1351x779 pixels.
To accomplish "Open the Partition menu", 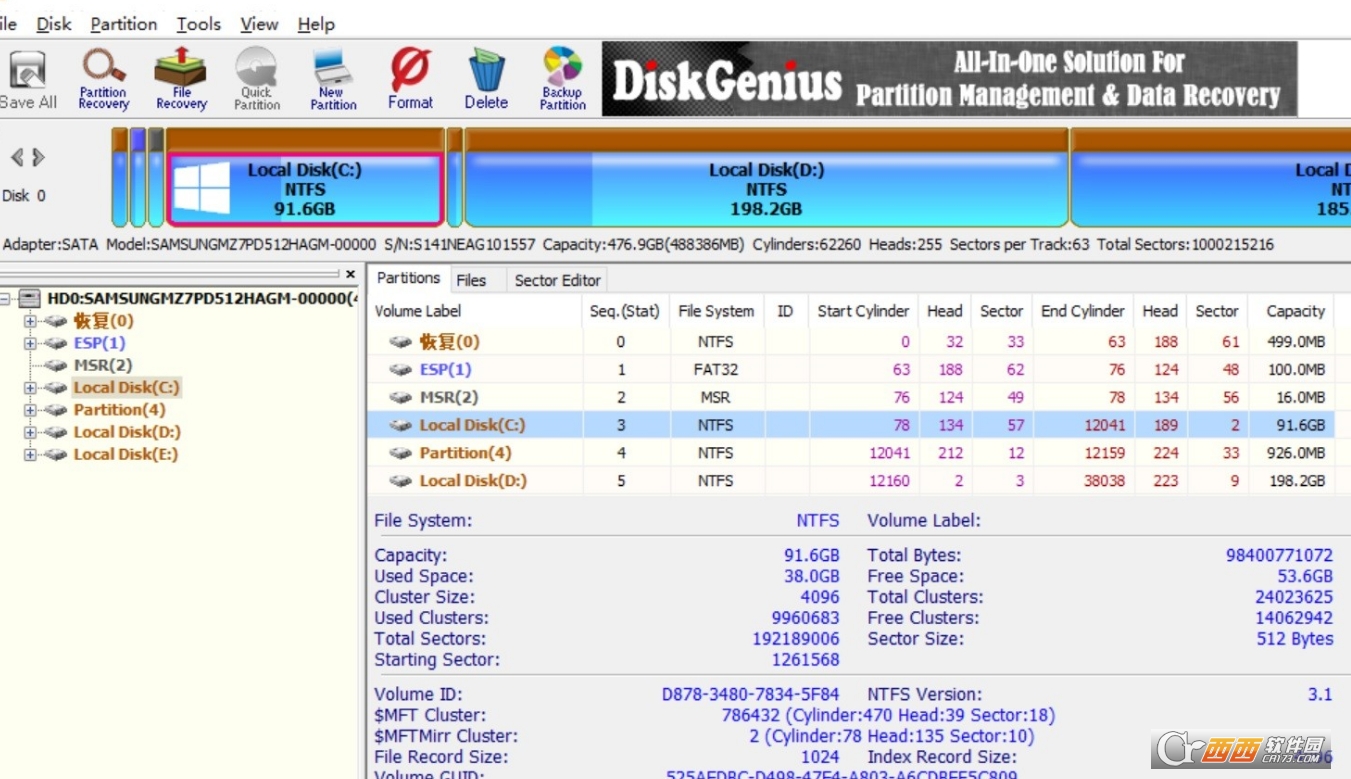I will point(124,24).
